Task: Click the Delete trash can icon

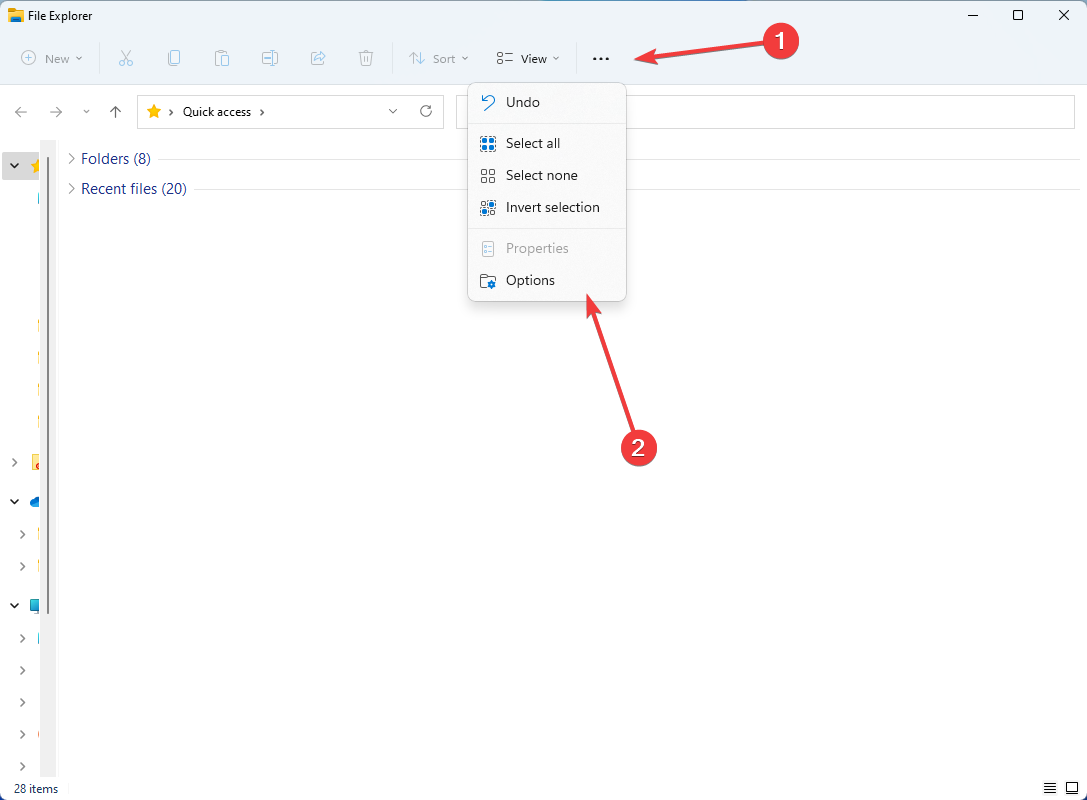Action: pyautogui.click(x=366, y=58)
